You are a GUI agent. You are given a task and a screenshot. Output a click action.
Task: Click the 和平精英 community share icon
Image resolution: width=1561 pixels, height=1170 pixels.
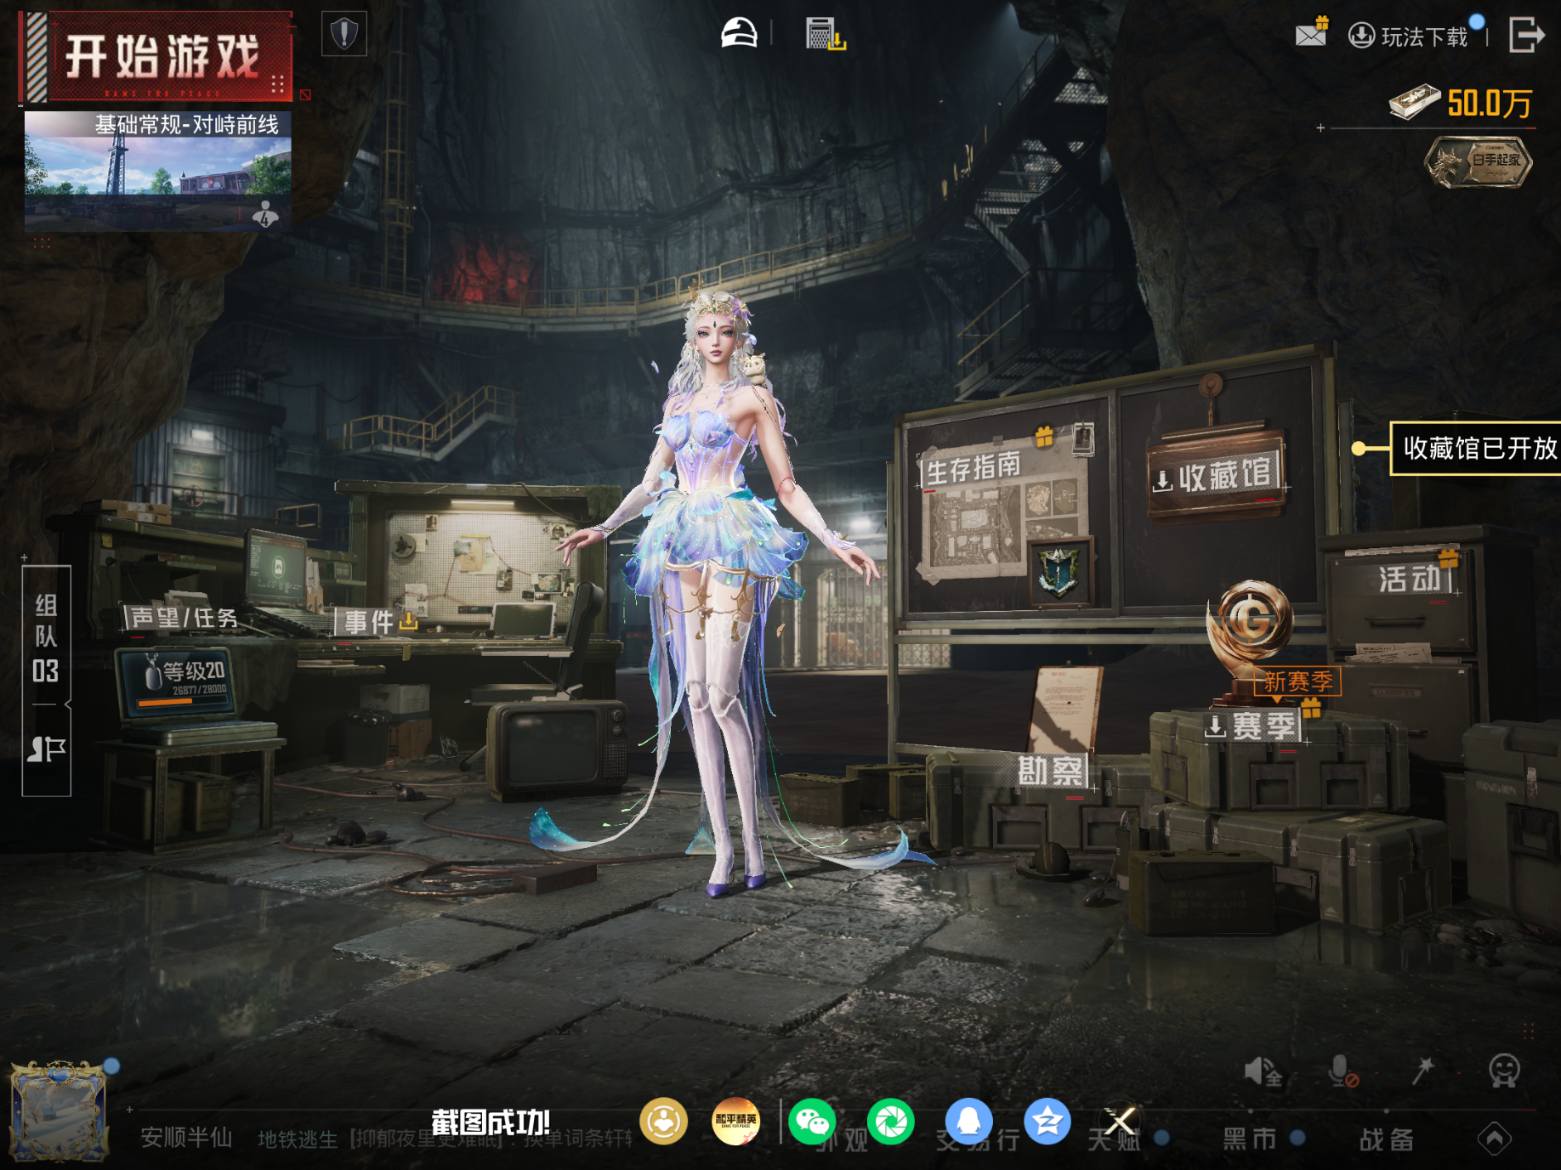[735, 1122]
